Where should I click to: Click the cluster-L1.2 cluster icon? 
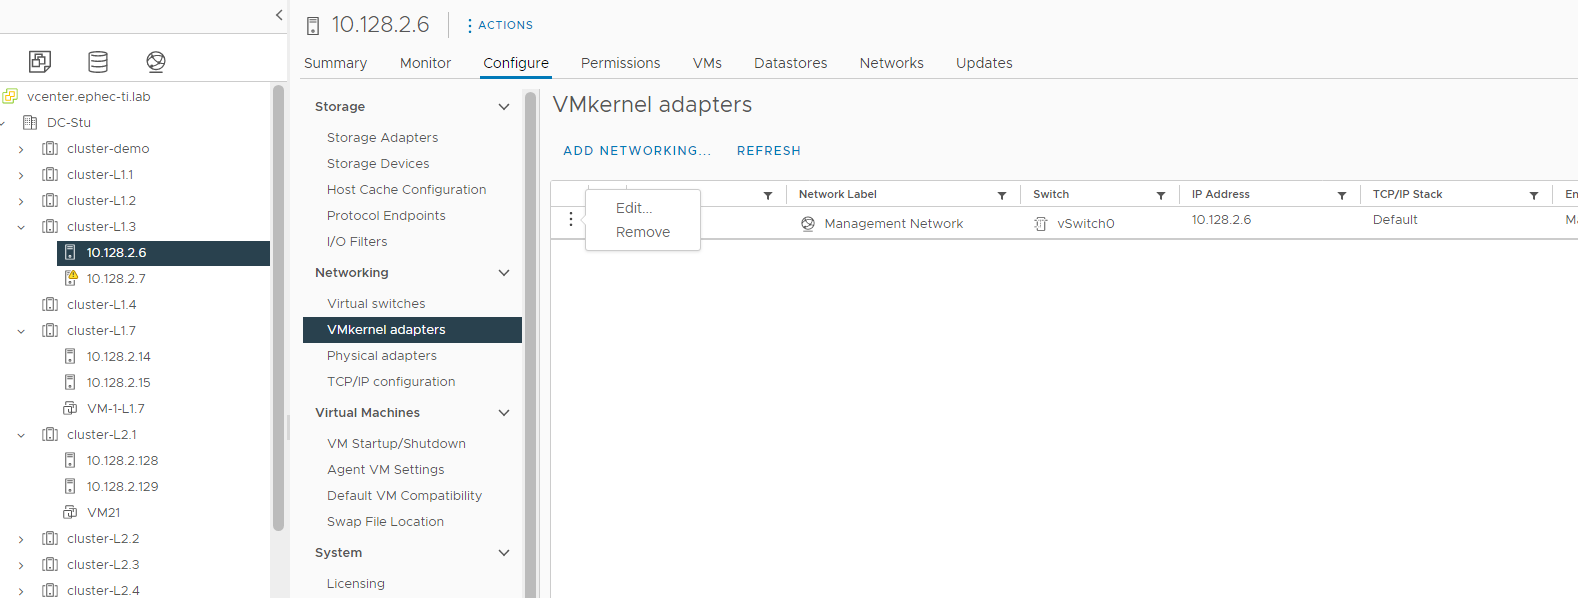(50, 200)
